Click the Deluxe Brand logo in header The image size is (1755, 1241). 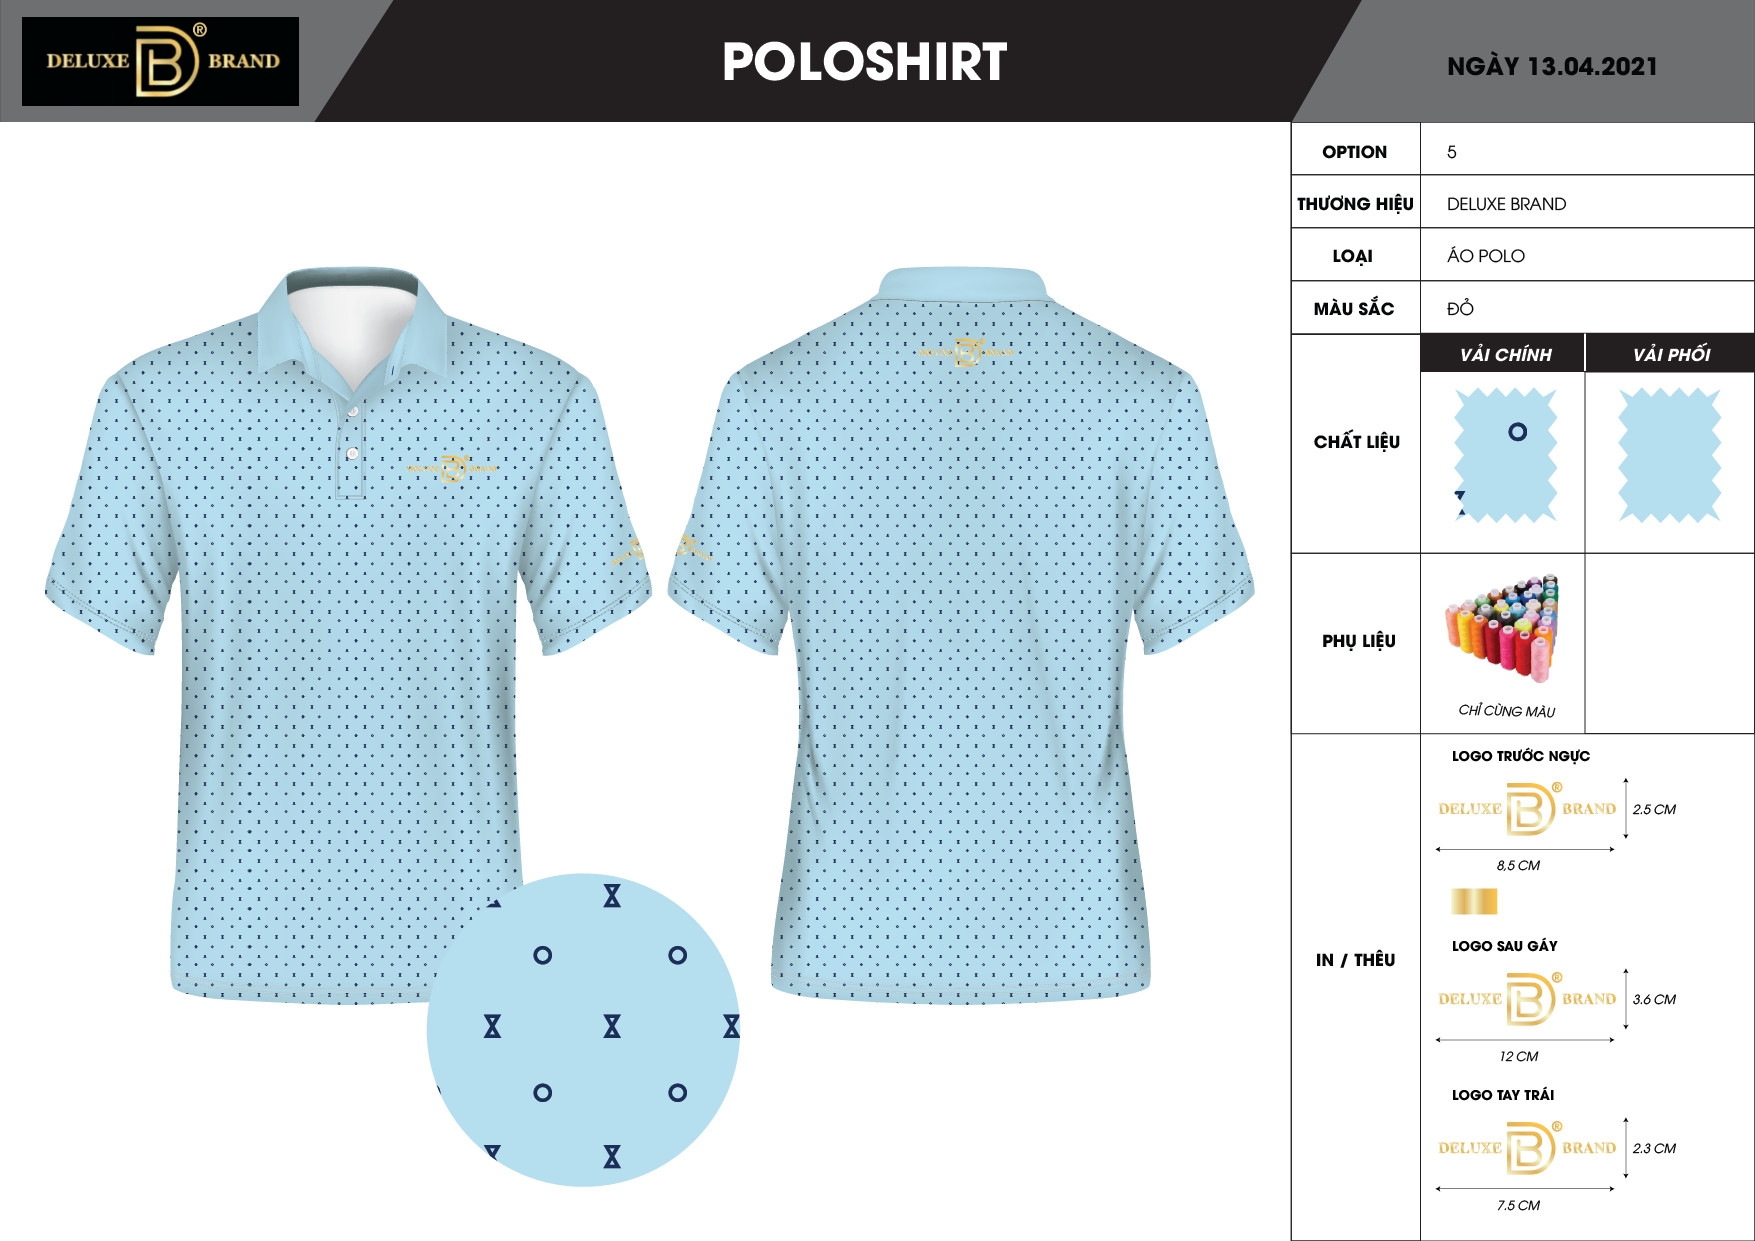coord(160,61)
